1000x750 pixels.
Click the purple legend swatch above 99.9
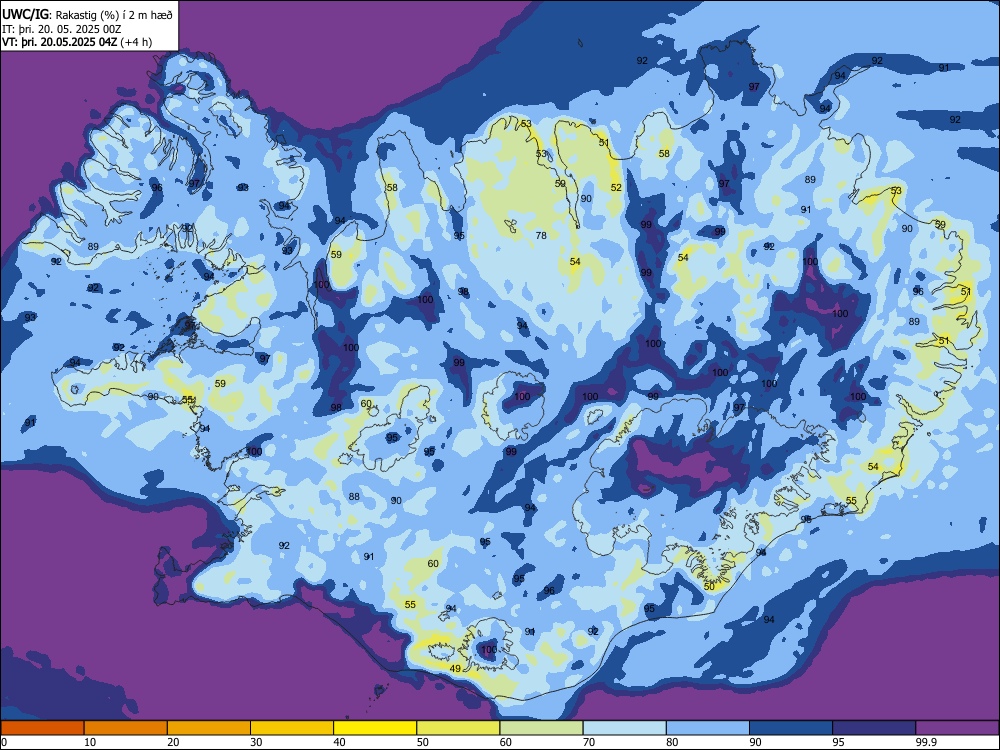(957, 728)
